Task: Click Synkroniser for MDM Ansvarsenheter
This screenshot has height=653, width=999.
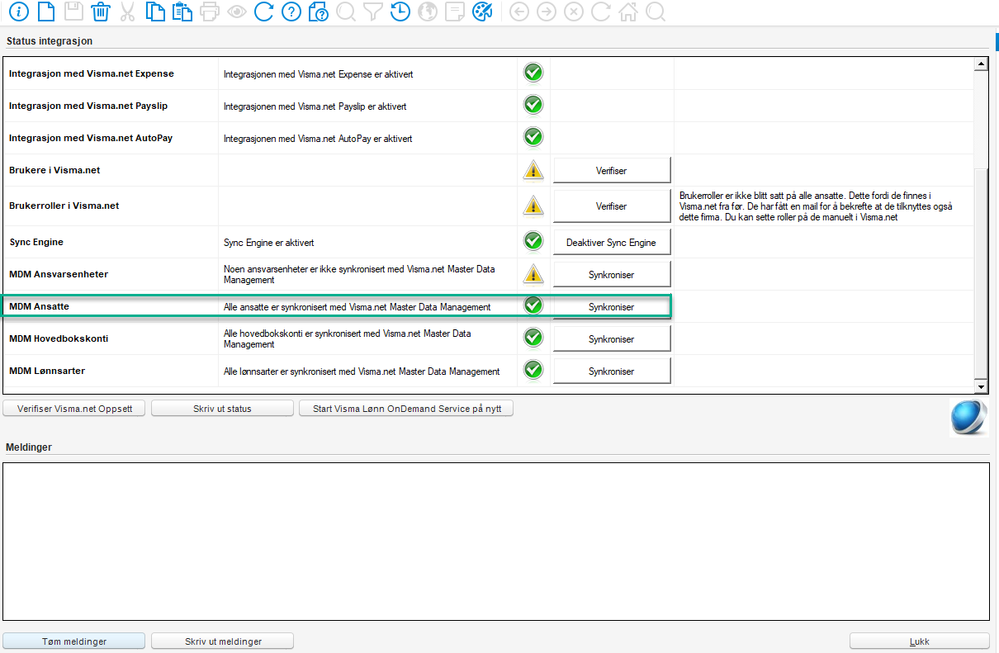Action: pyautogui.click(x=612, y=275)
